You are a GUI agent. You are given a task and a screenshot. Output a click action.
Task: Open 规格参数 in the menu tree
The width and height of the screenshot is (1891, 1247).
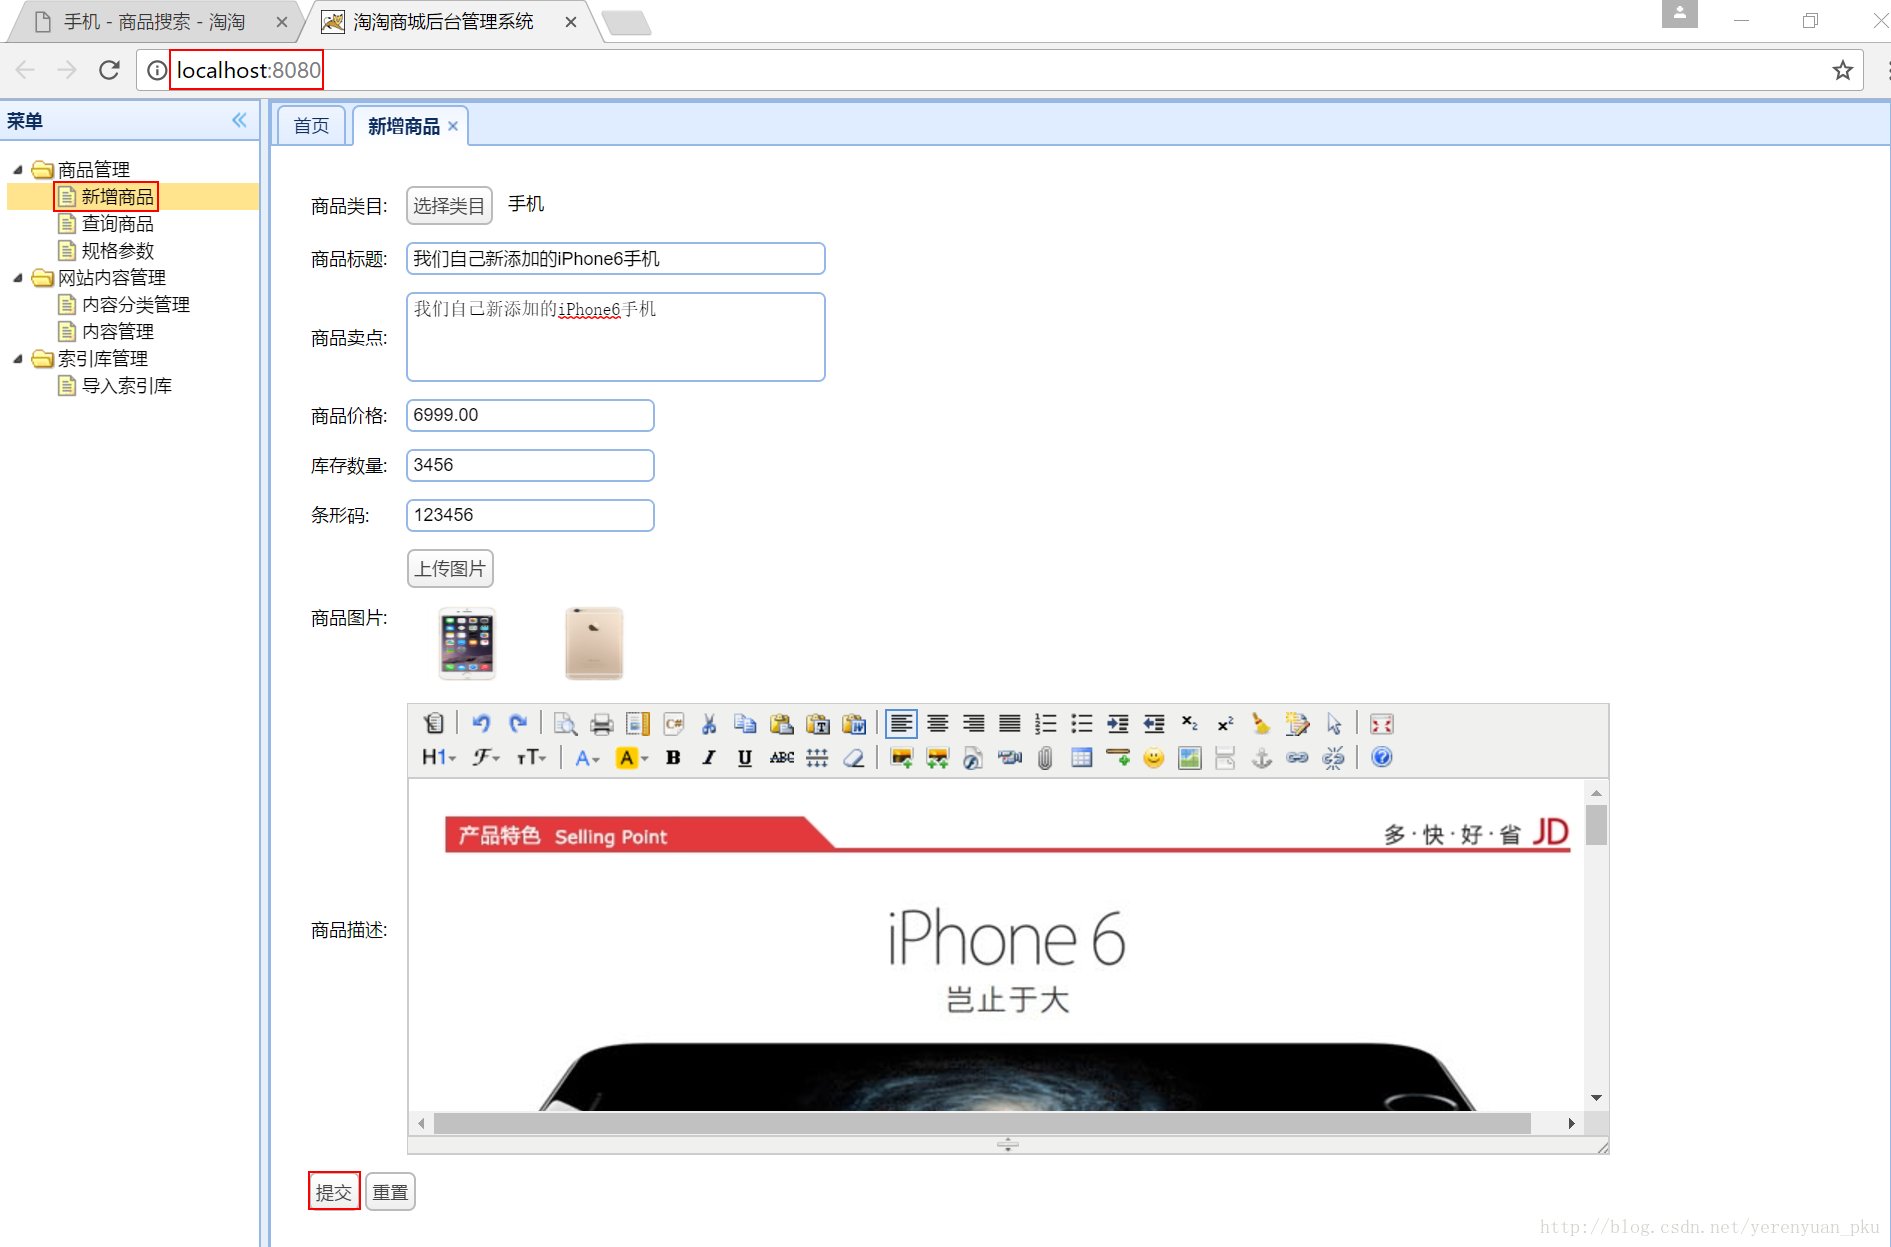[x=118, y=251]
